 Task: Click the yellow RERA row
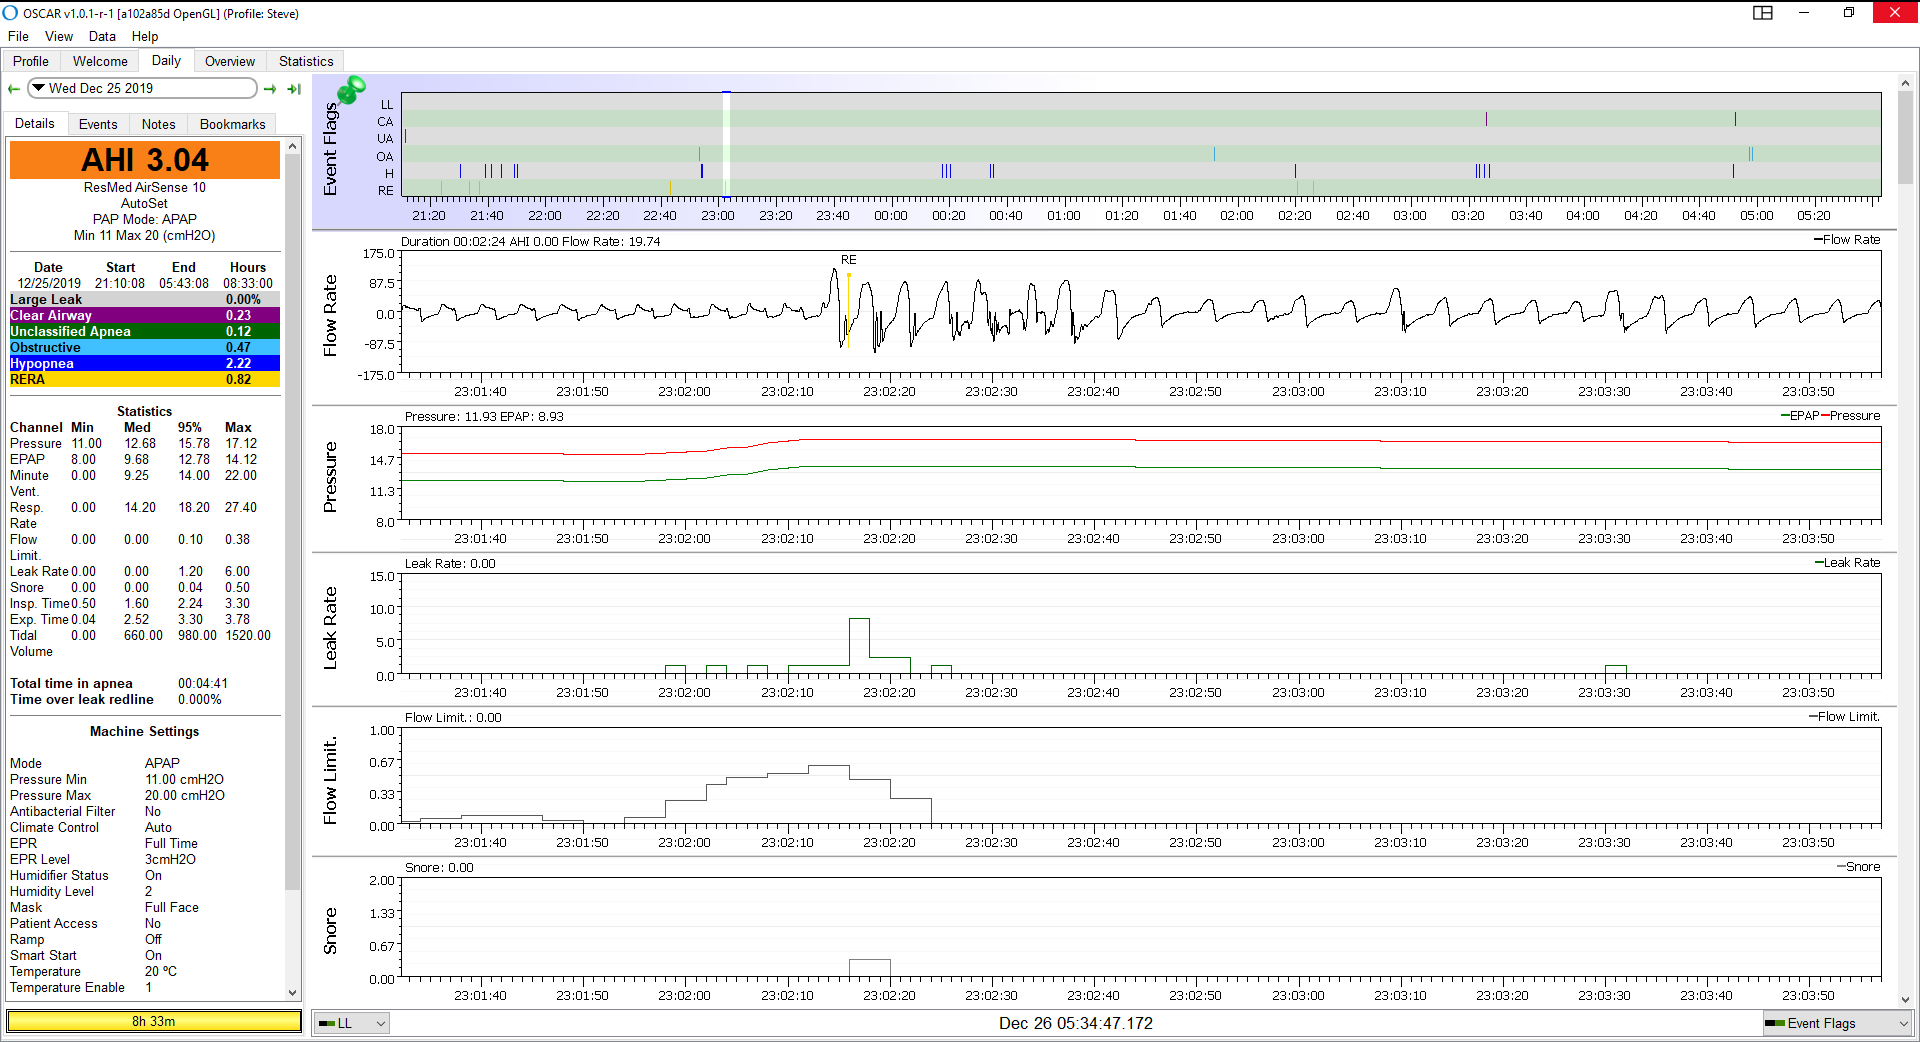tap(145, 379)
